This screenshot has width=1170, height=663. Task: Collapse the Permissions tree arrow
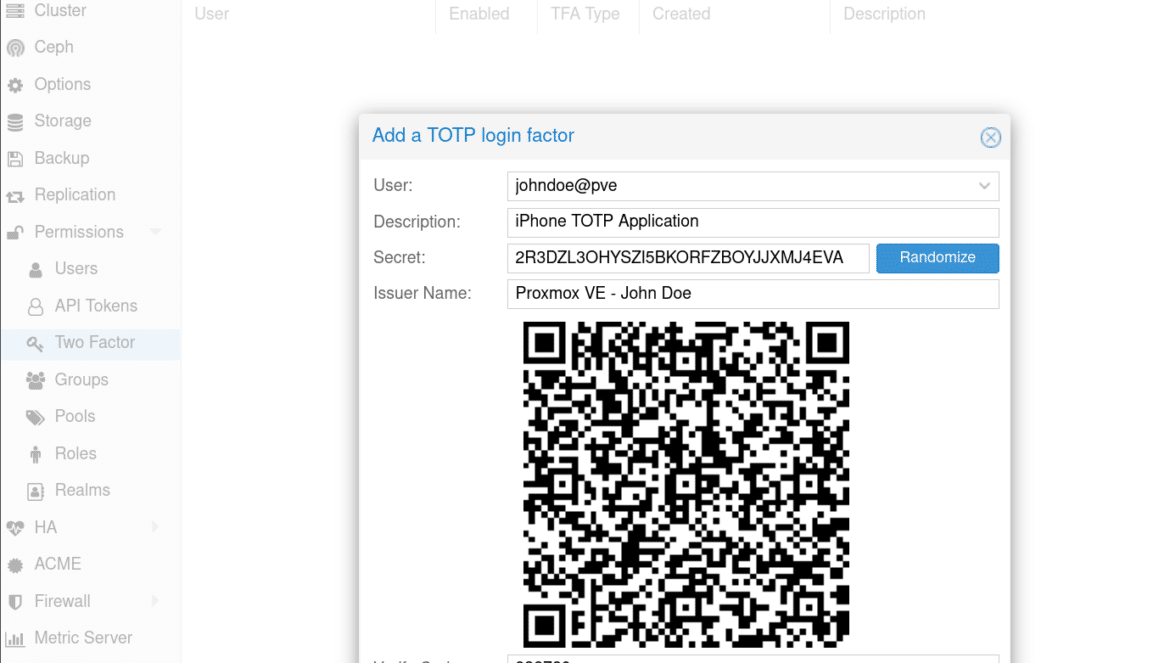click(155, 232)
